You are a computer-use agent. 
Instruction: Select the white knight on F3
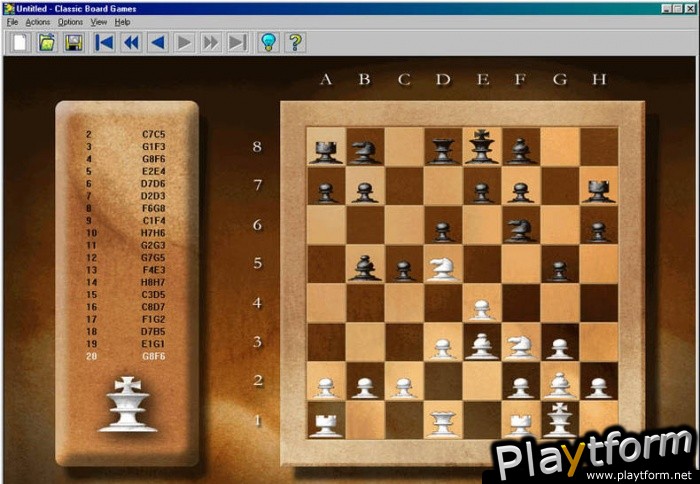[521, 347]
